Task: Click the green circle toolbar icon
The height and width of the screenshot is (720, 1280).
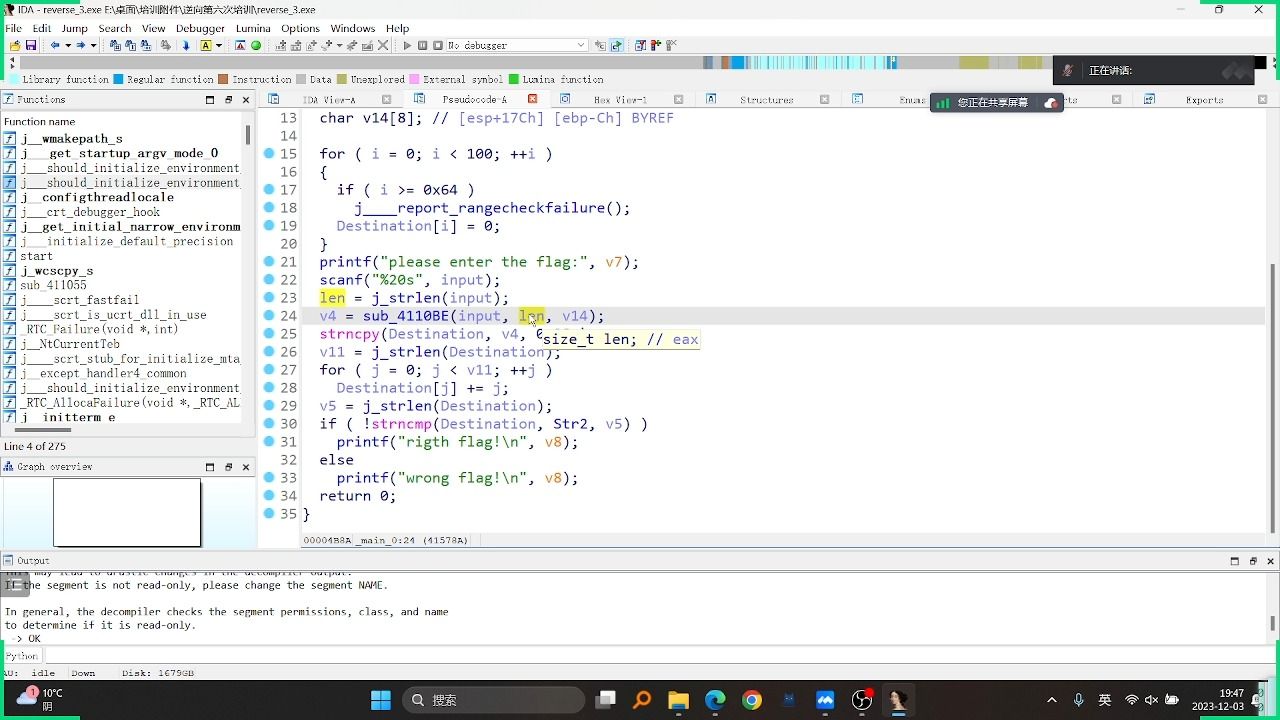Action: pos(256,45)
